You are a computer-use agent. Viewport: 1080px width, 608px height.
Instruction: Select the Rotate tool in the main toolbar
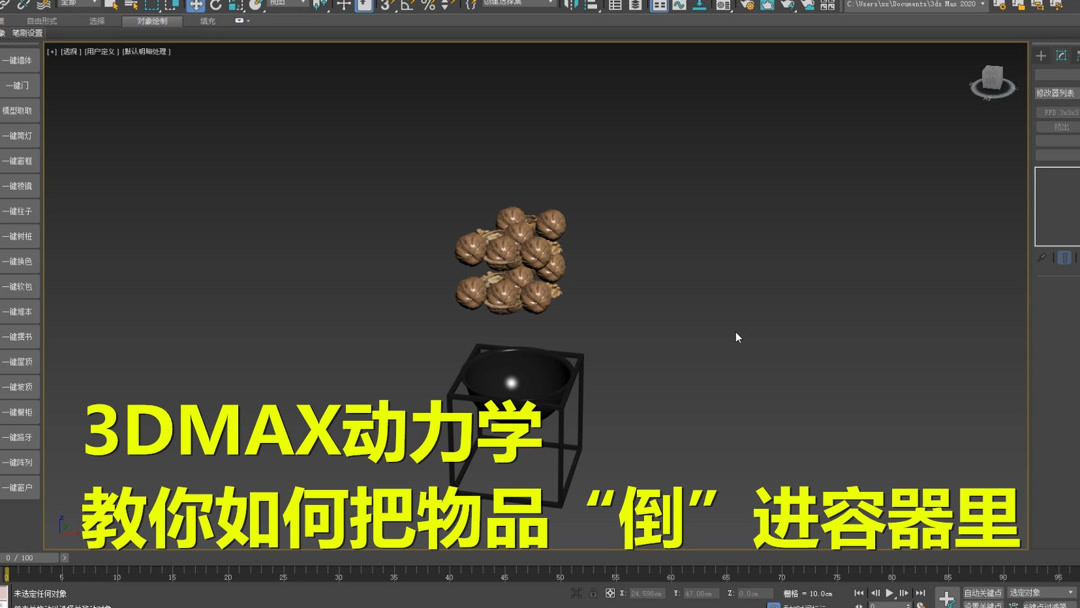(218, 7)
